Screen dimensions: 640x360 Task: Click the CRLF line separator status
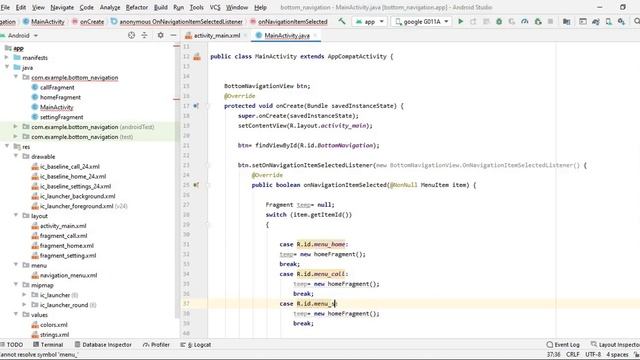572,355
